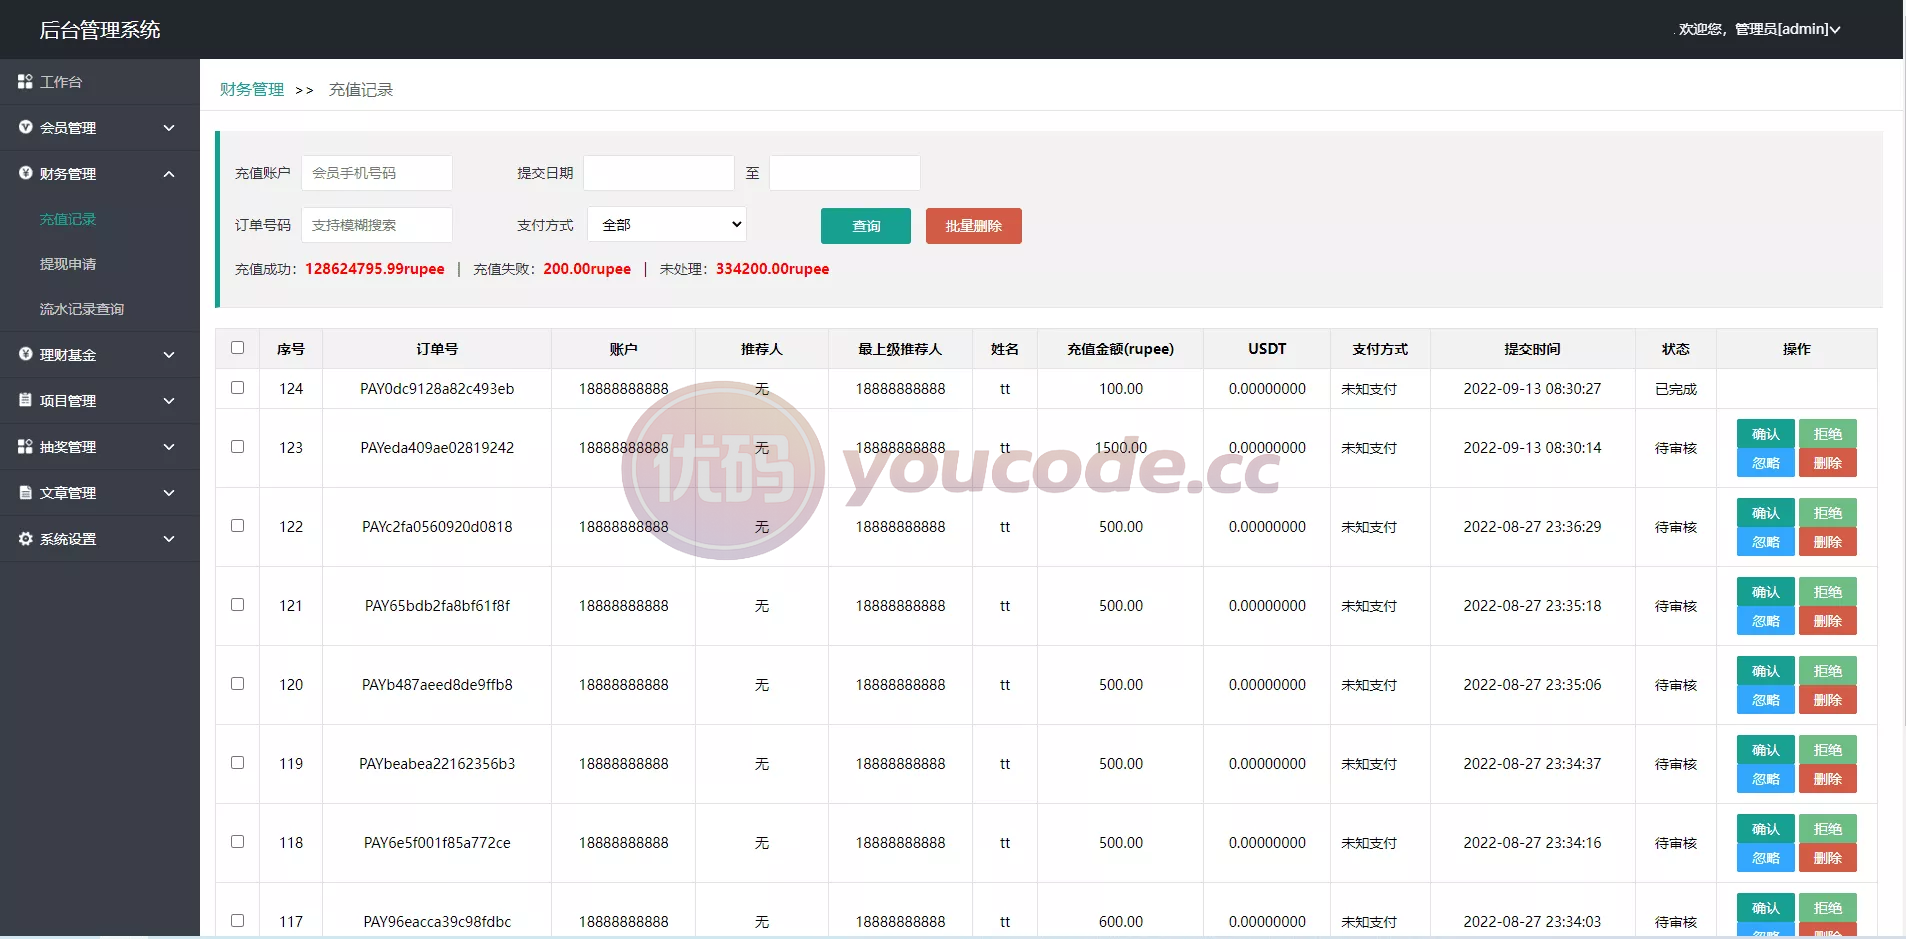Click 确认 for order row 123
Viewport: 1906px width, 939px height.
(1766, 434)
